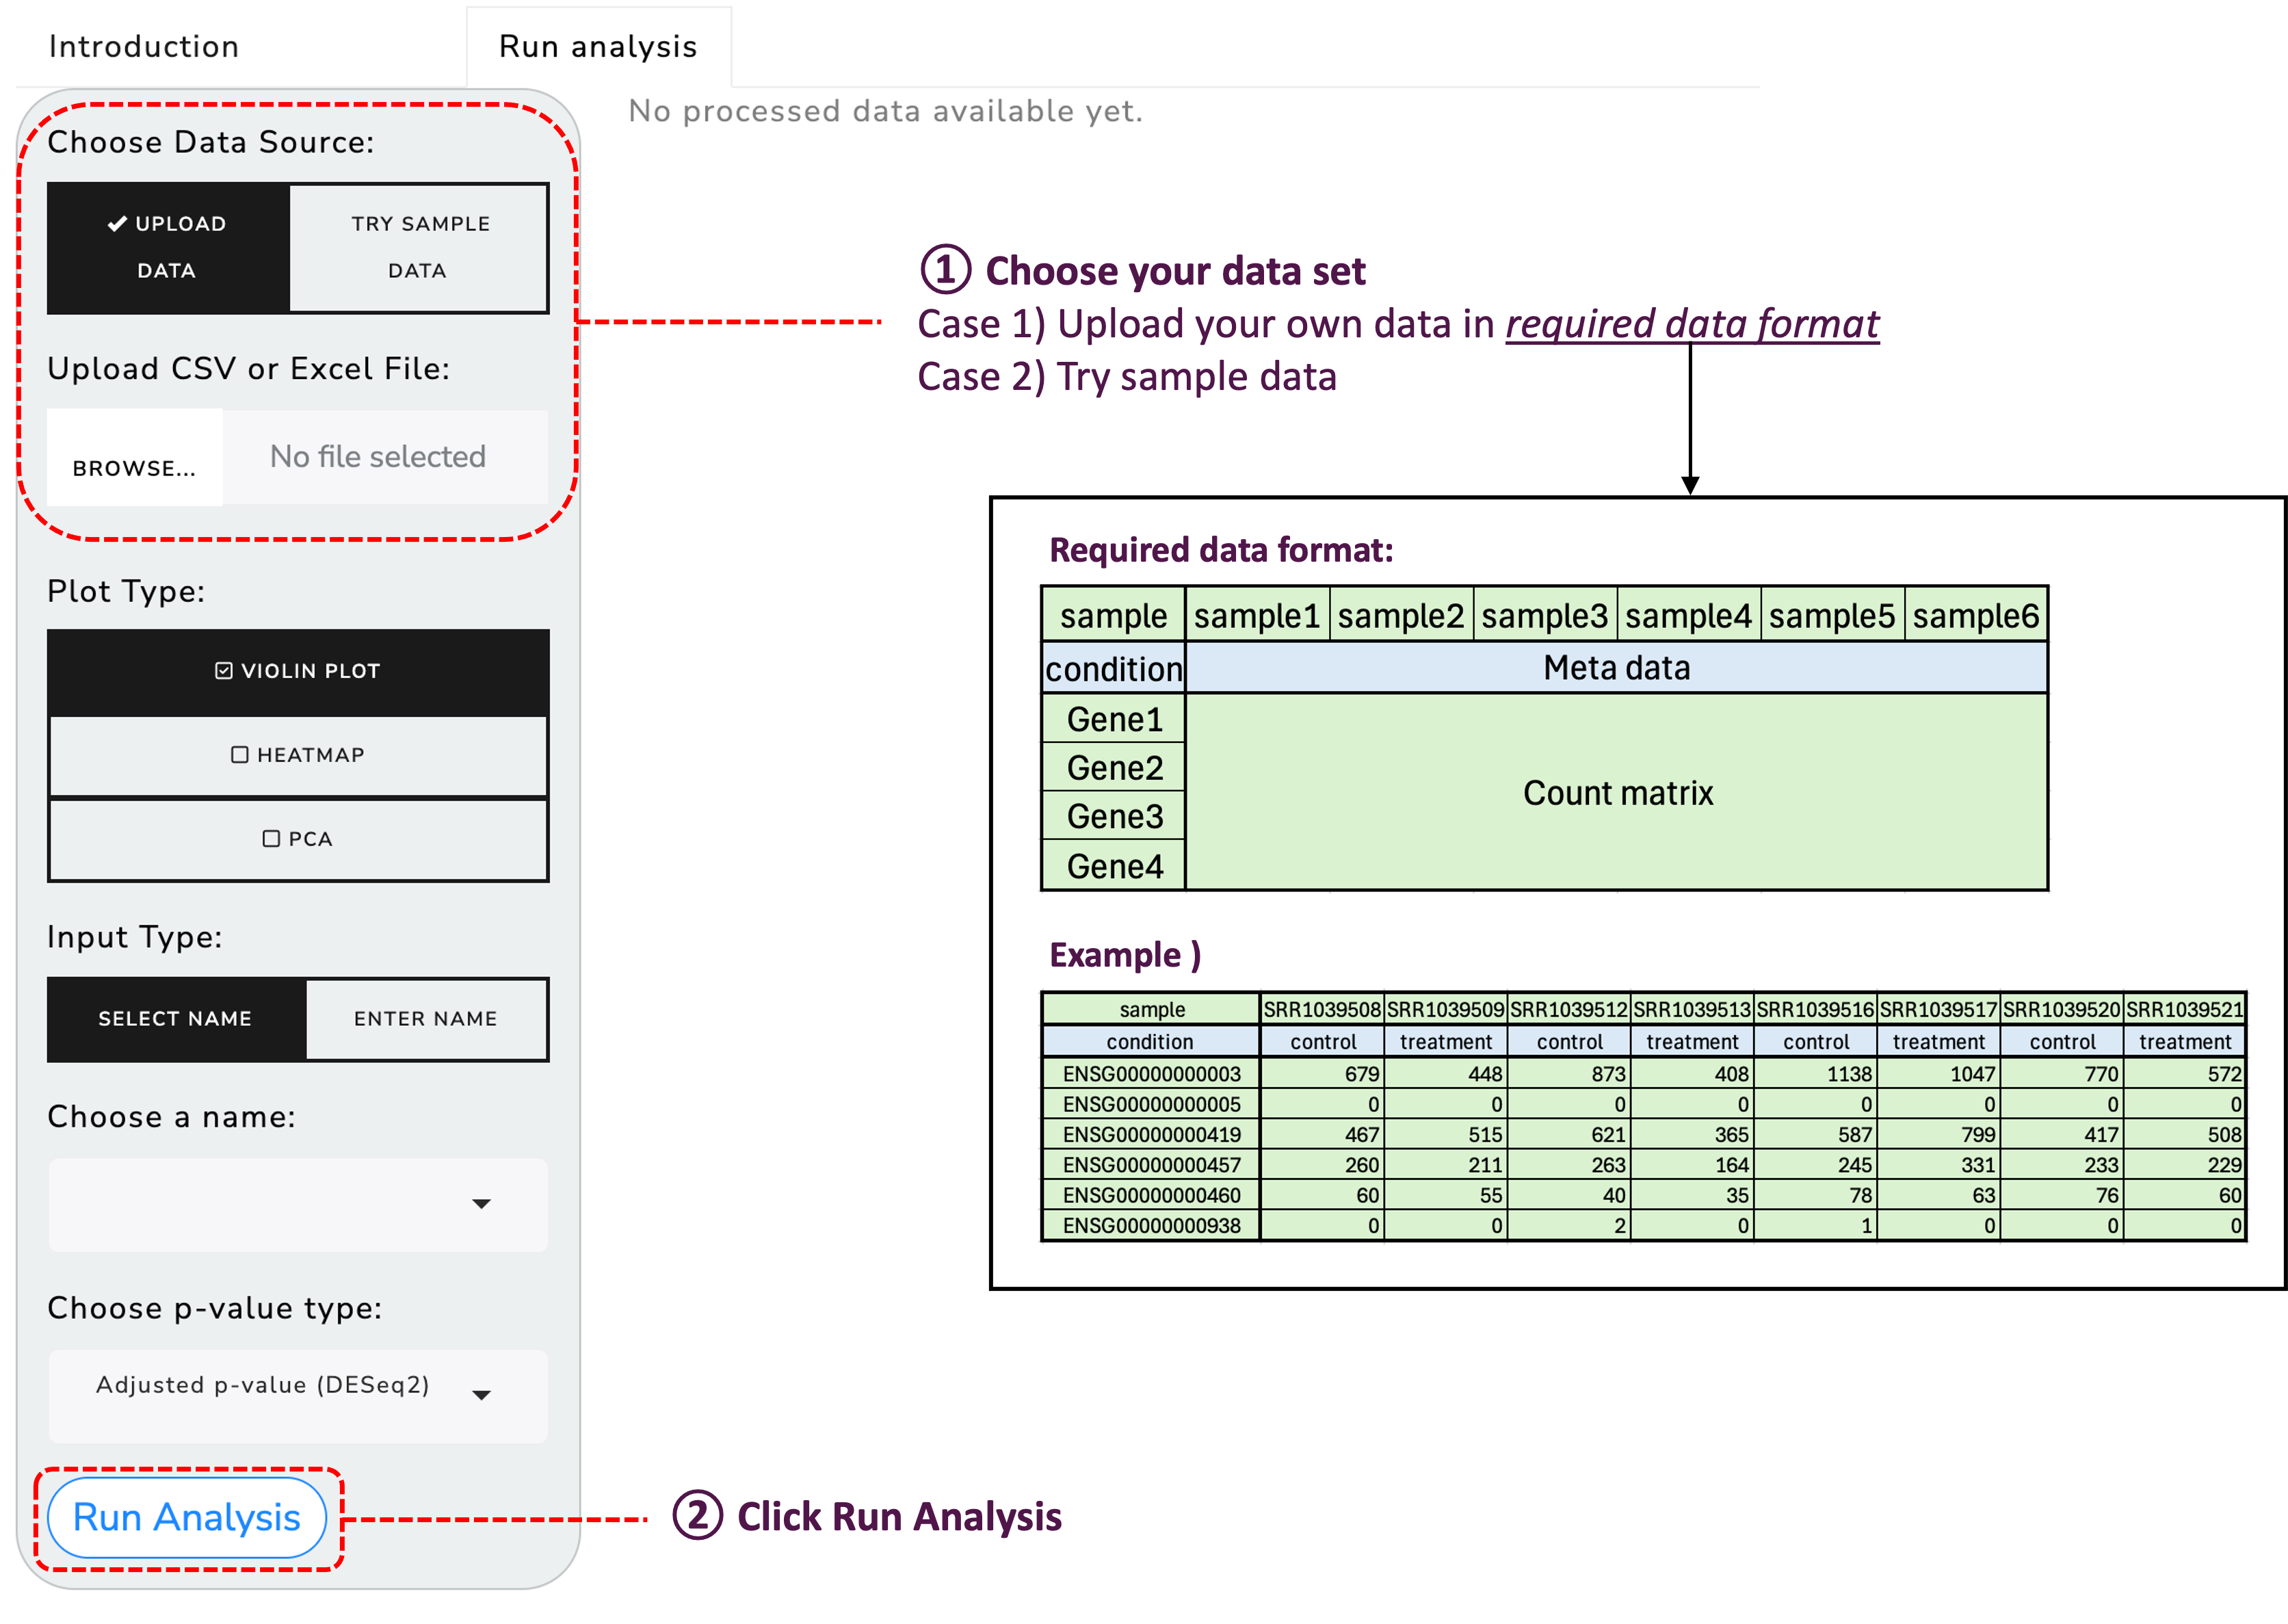Toggle the Violin Plot checkbox

coord(298,671)
